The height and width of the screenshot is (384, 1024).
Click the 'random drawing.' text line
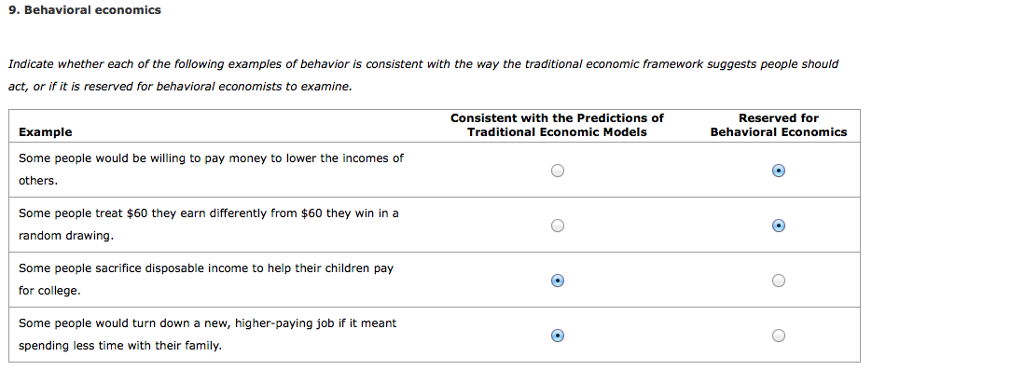[66, 236]
